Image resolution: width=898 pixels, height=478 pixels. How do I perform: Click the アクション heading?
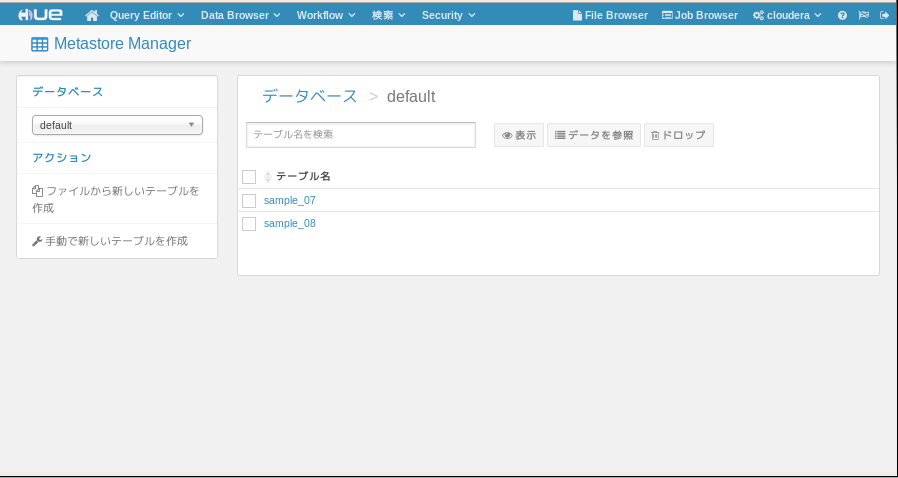pyautogui.click(x=62, y=157)
